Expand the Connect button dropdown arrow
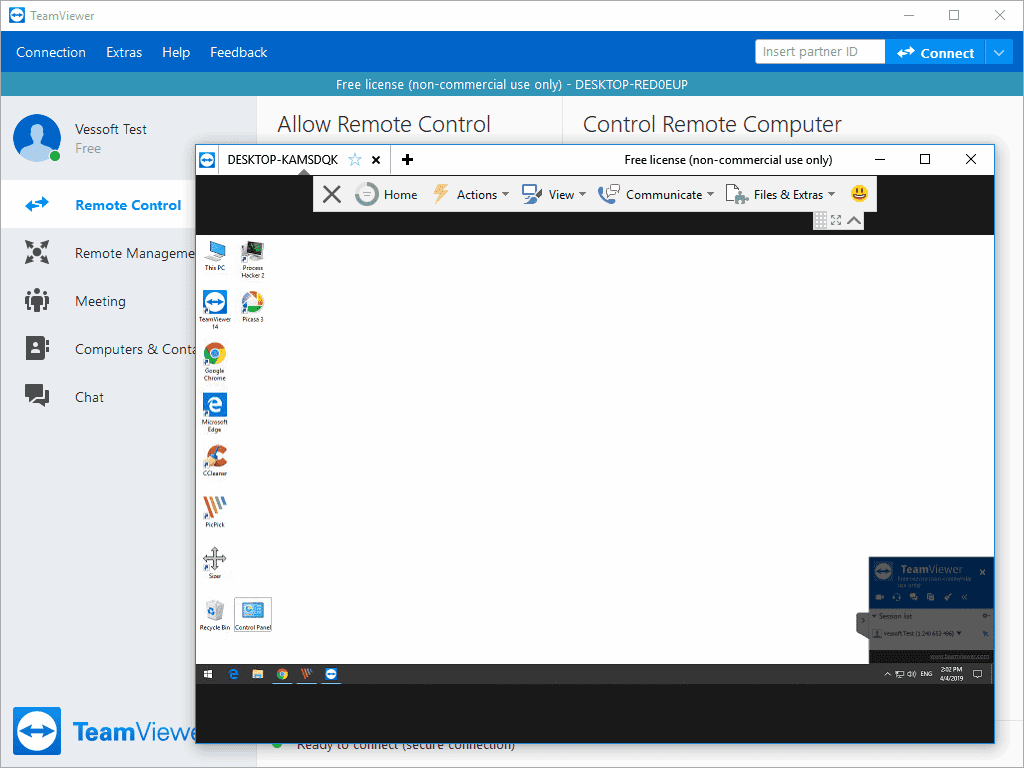1024x768 pixels. [x=999, y=52]
